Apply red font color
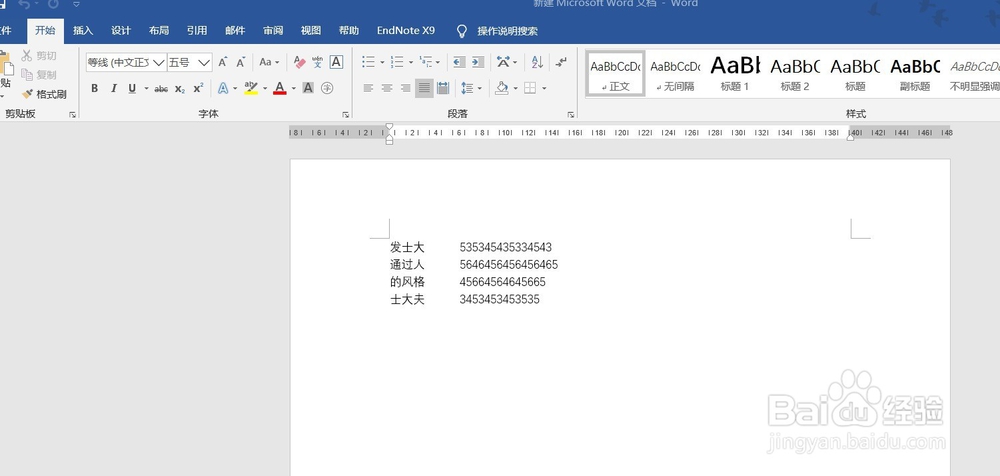1000x476 pixels. [279, 88]
